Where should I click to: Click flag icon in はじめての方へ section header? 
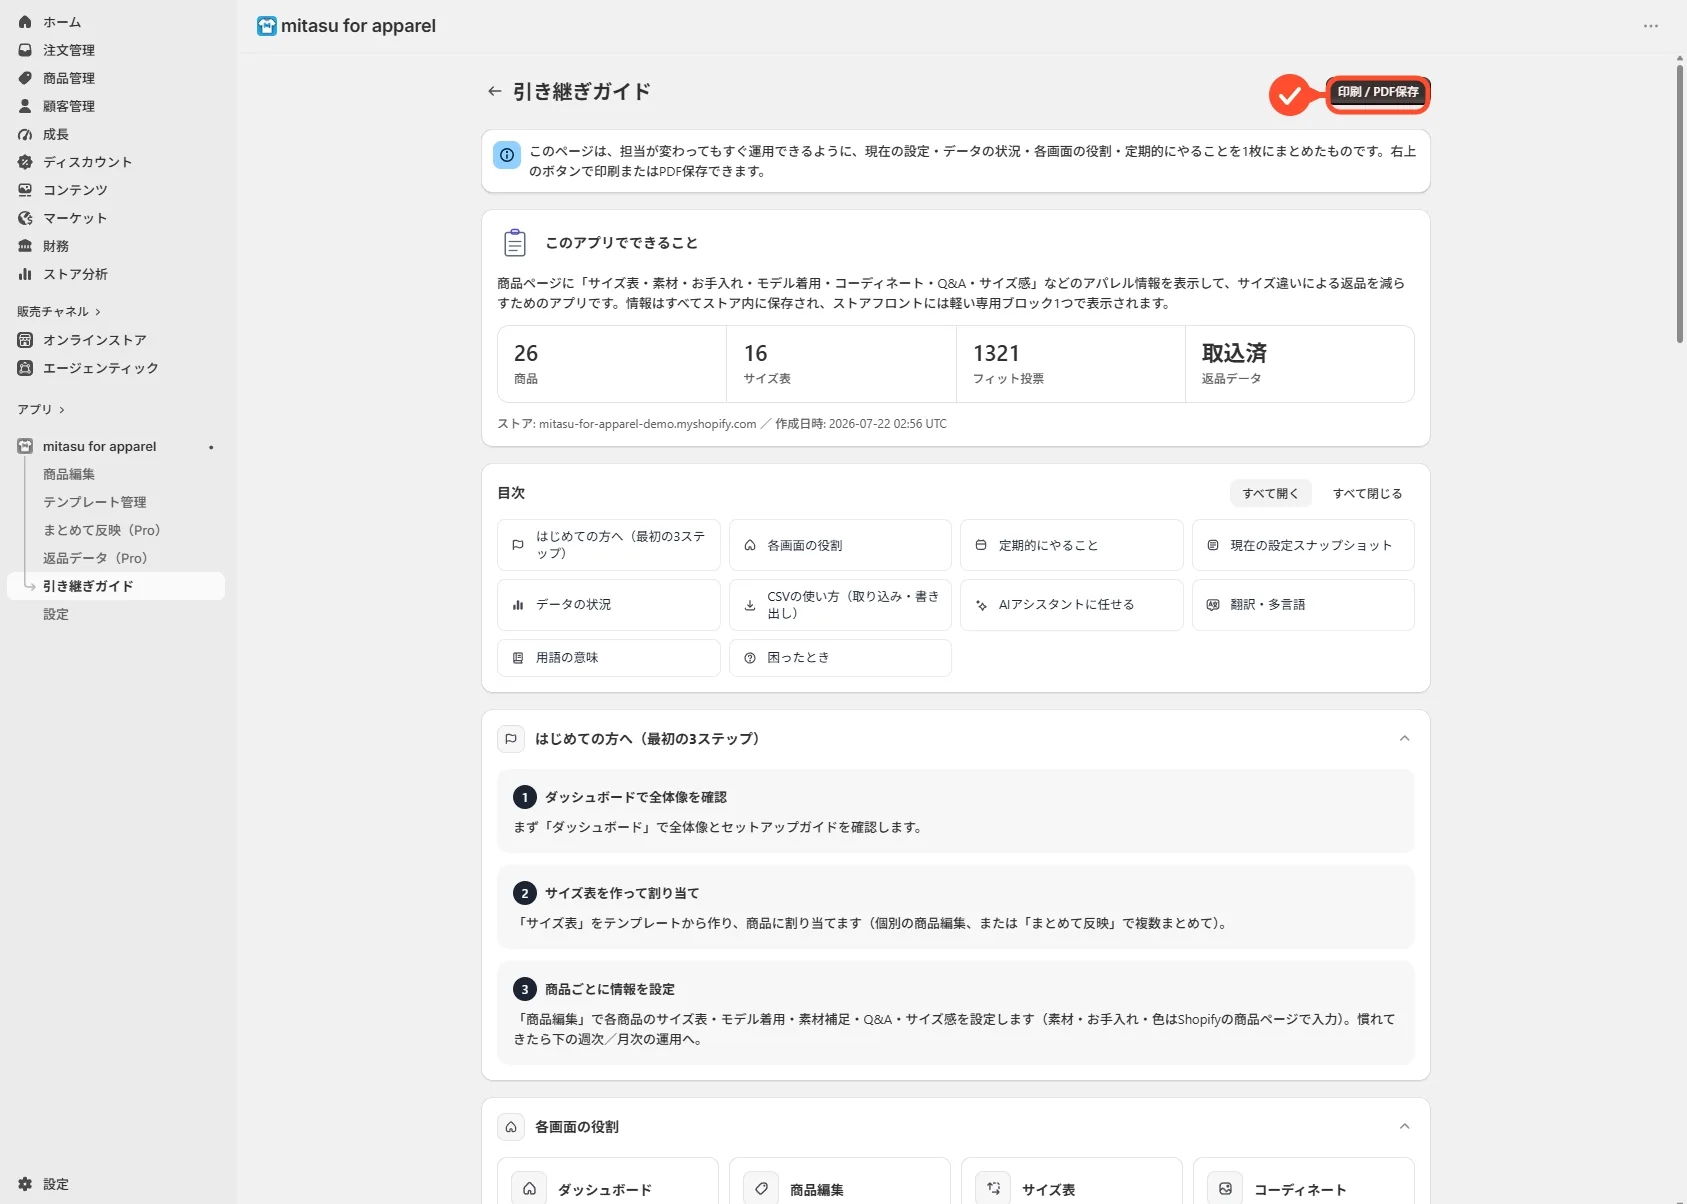(x=511, y=739)
